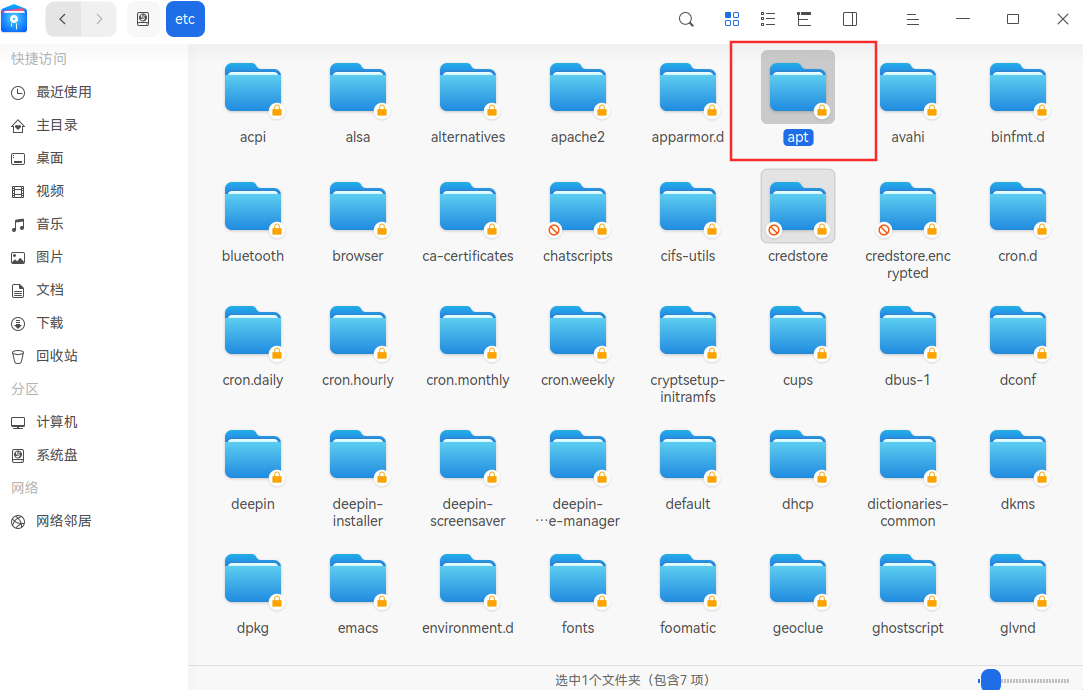
Task: Select the deepin folder
Action: click(253, 471)
